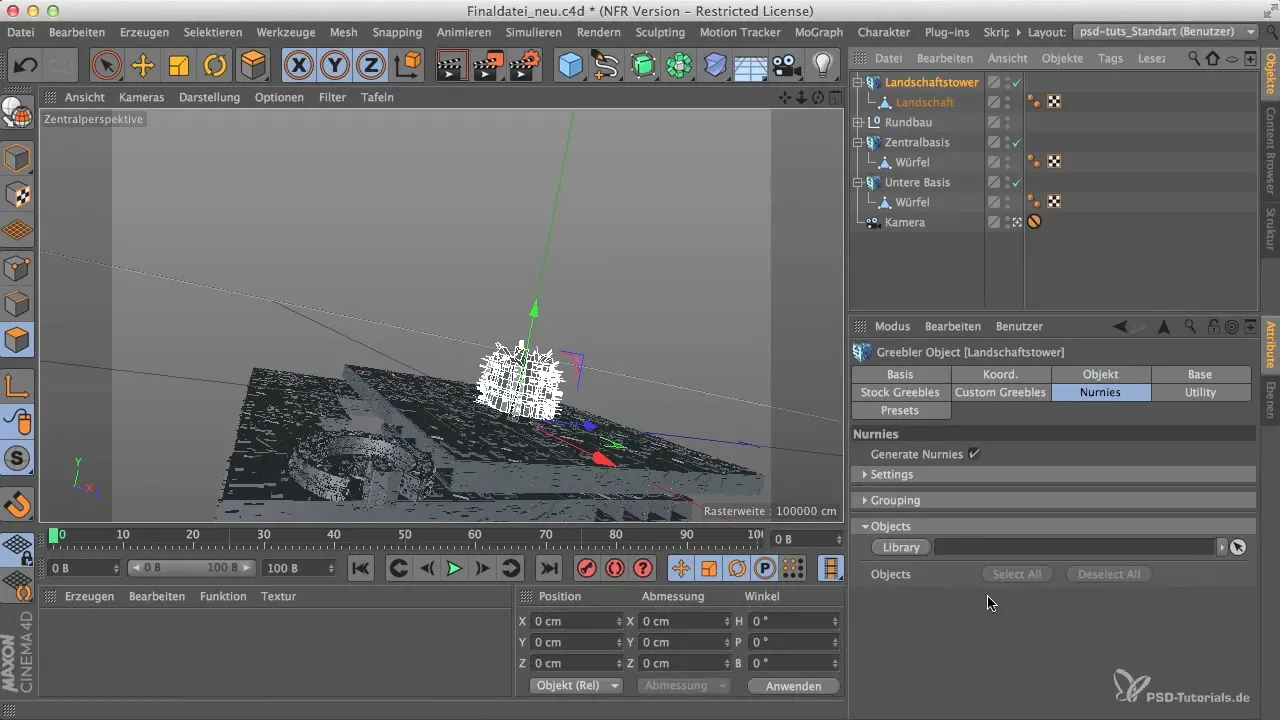This screenshot has height=720, width=1280.
Task: Click the Undo arrow icon
Action: click(26, 66)
